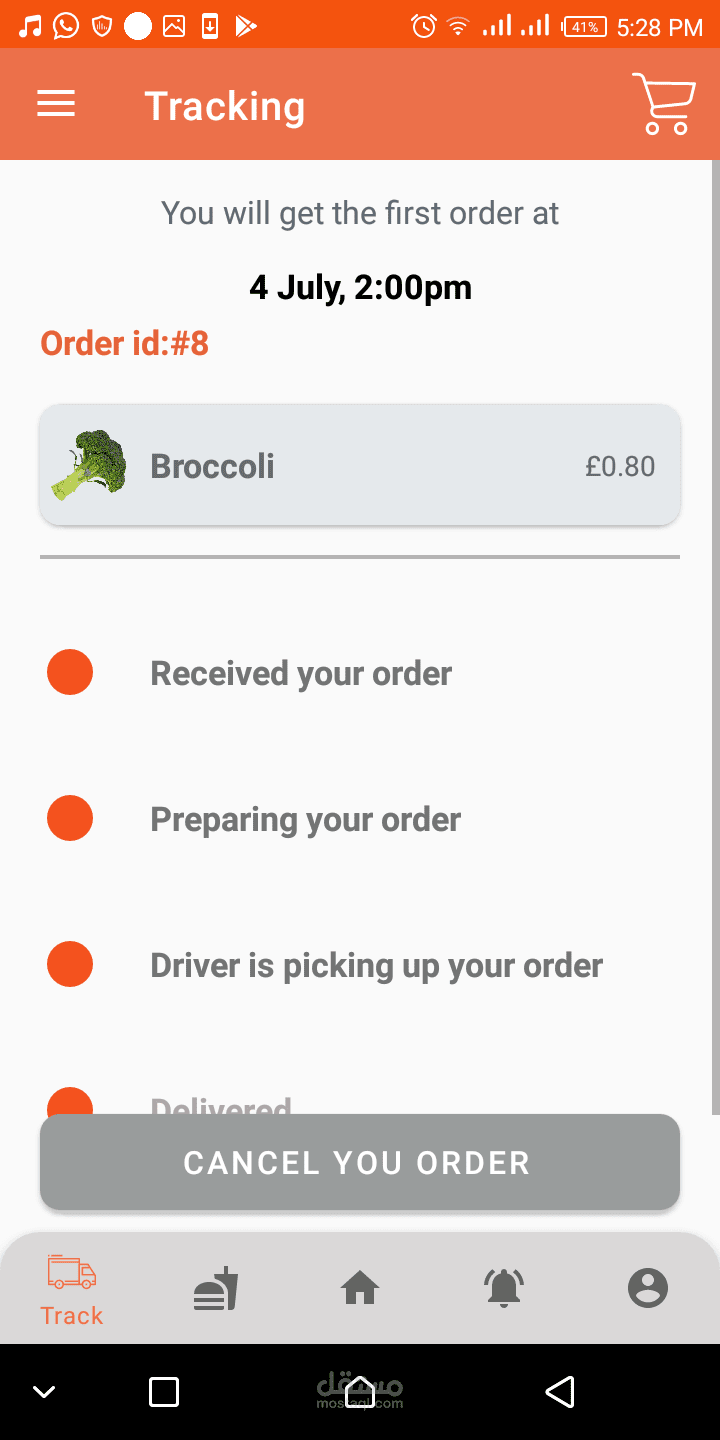Screen dimensions: 720x1440
Task: Select the Preparing your order status dot
Action: click(70, 819)
